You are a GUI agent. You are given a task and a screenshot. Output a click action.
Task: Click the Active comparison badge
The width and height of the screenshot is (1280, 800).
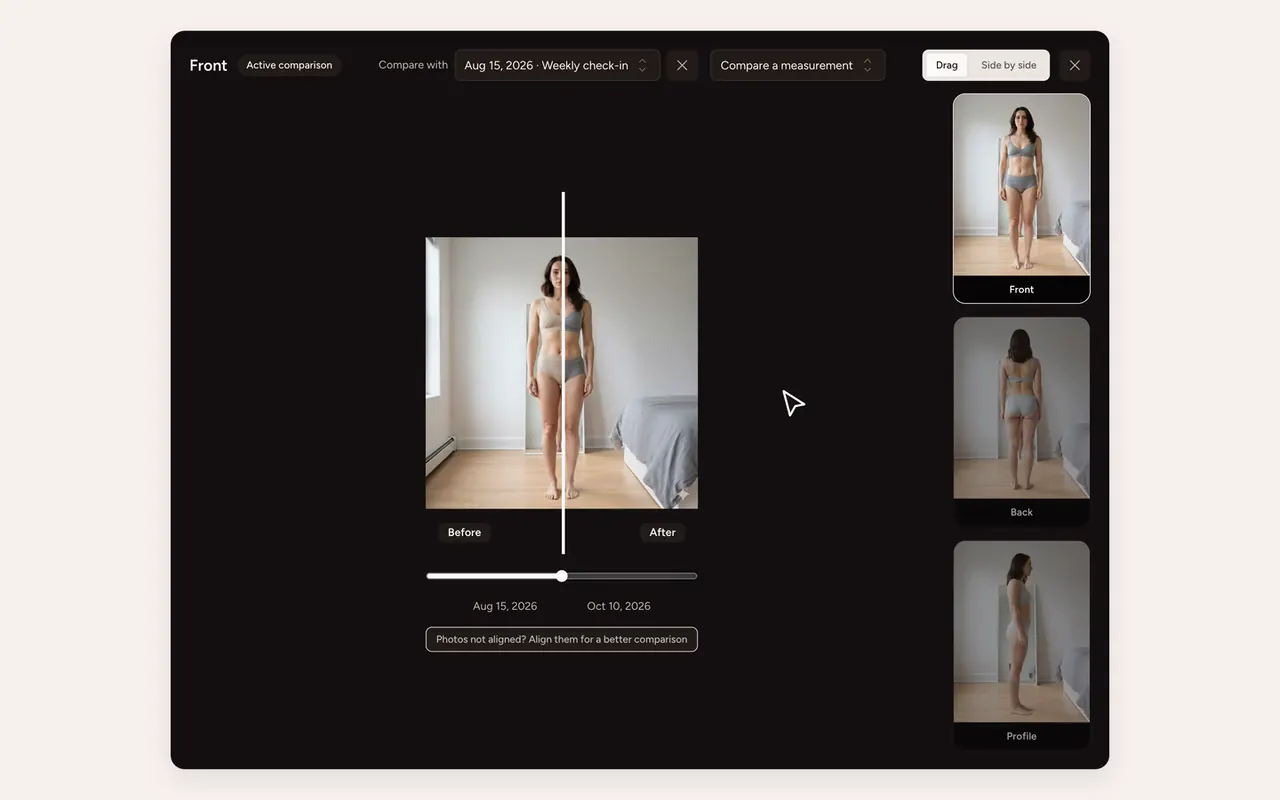click(289, 65)
